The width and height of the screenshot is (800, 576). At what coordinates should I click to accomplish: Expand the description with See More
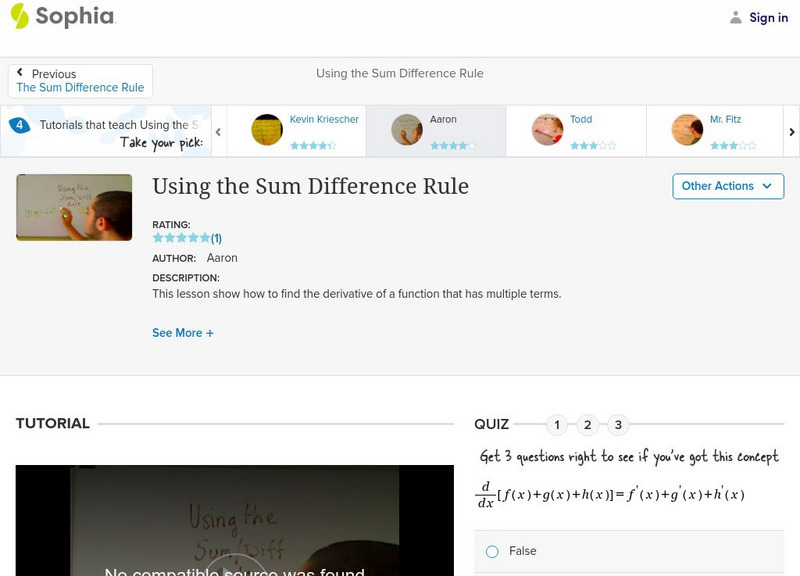pyautogui.click(x=183, y=332)
